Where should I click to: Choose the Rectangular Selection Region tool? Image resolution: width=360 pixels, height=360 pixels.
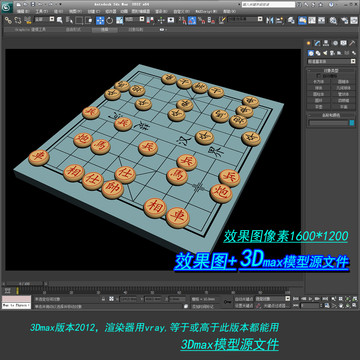pyautogui.click(x=79, y=20)
